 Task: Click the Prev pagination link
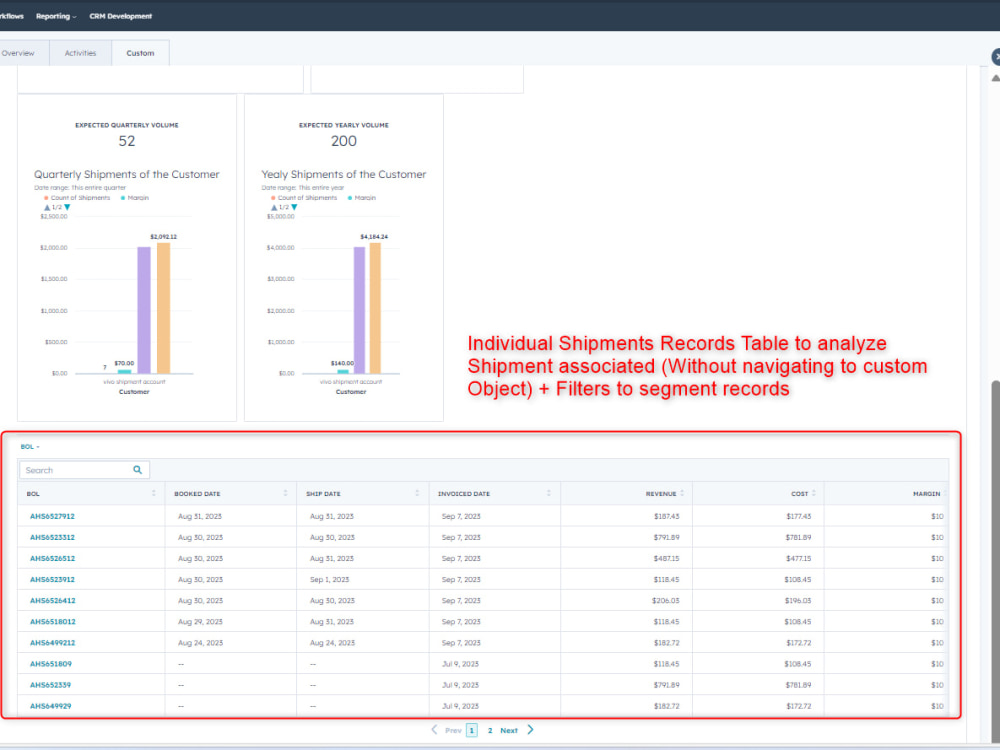tap(453, 730)
